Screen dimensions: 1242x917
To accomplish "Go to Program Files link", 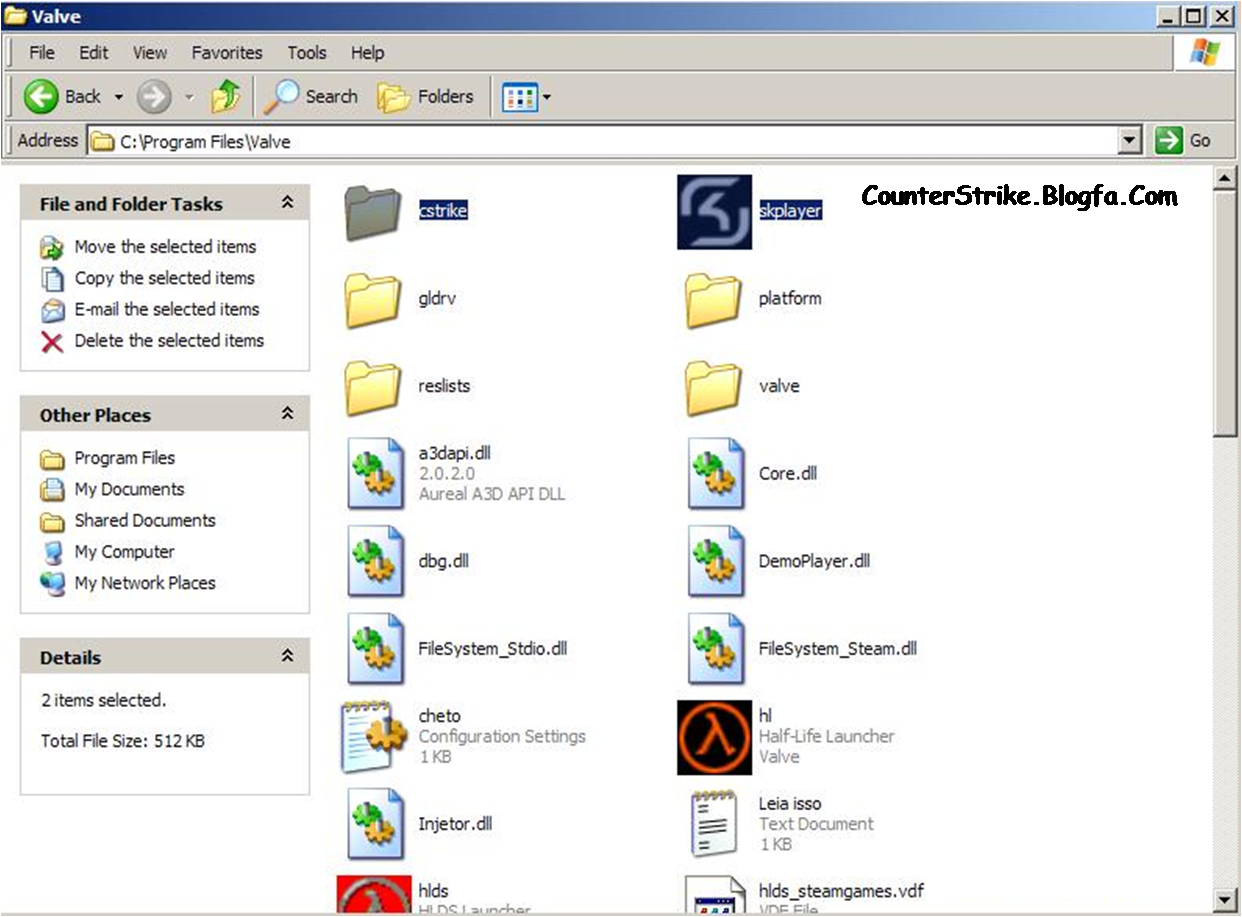I will click(124, 458).
